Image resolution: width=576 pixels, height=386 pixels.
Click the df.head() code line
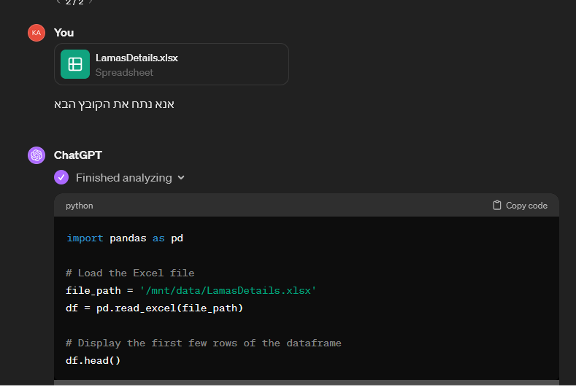point(93,361)
